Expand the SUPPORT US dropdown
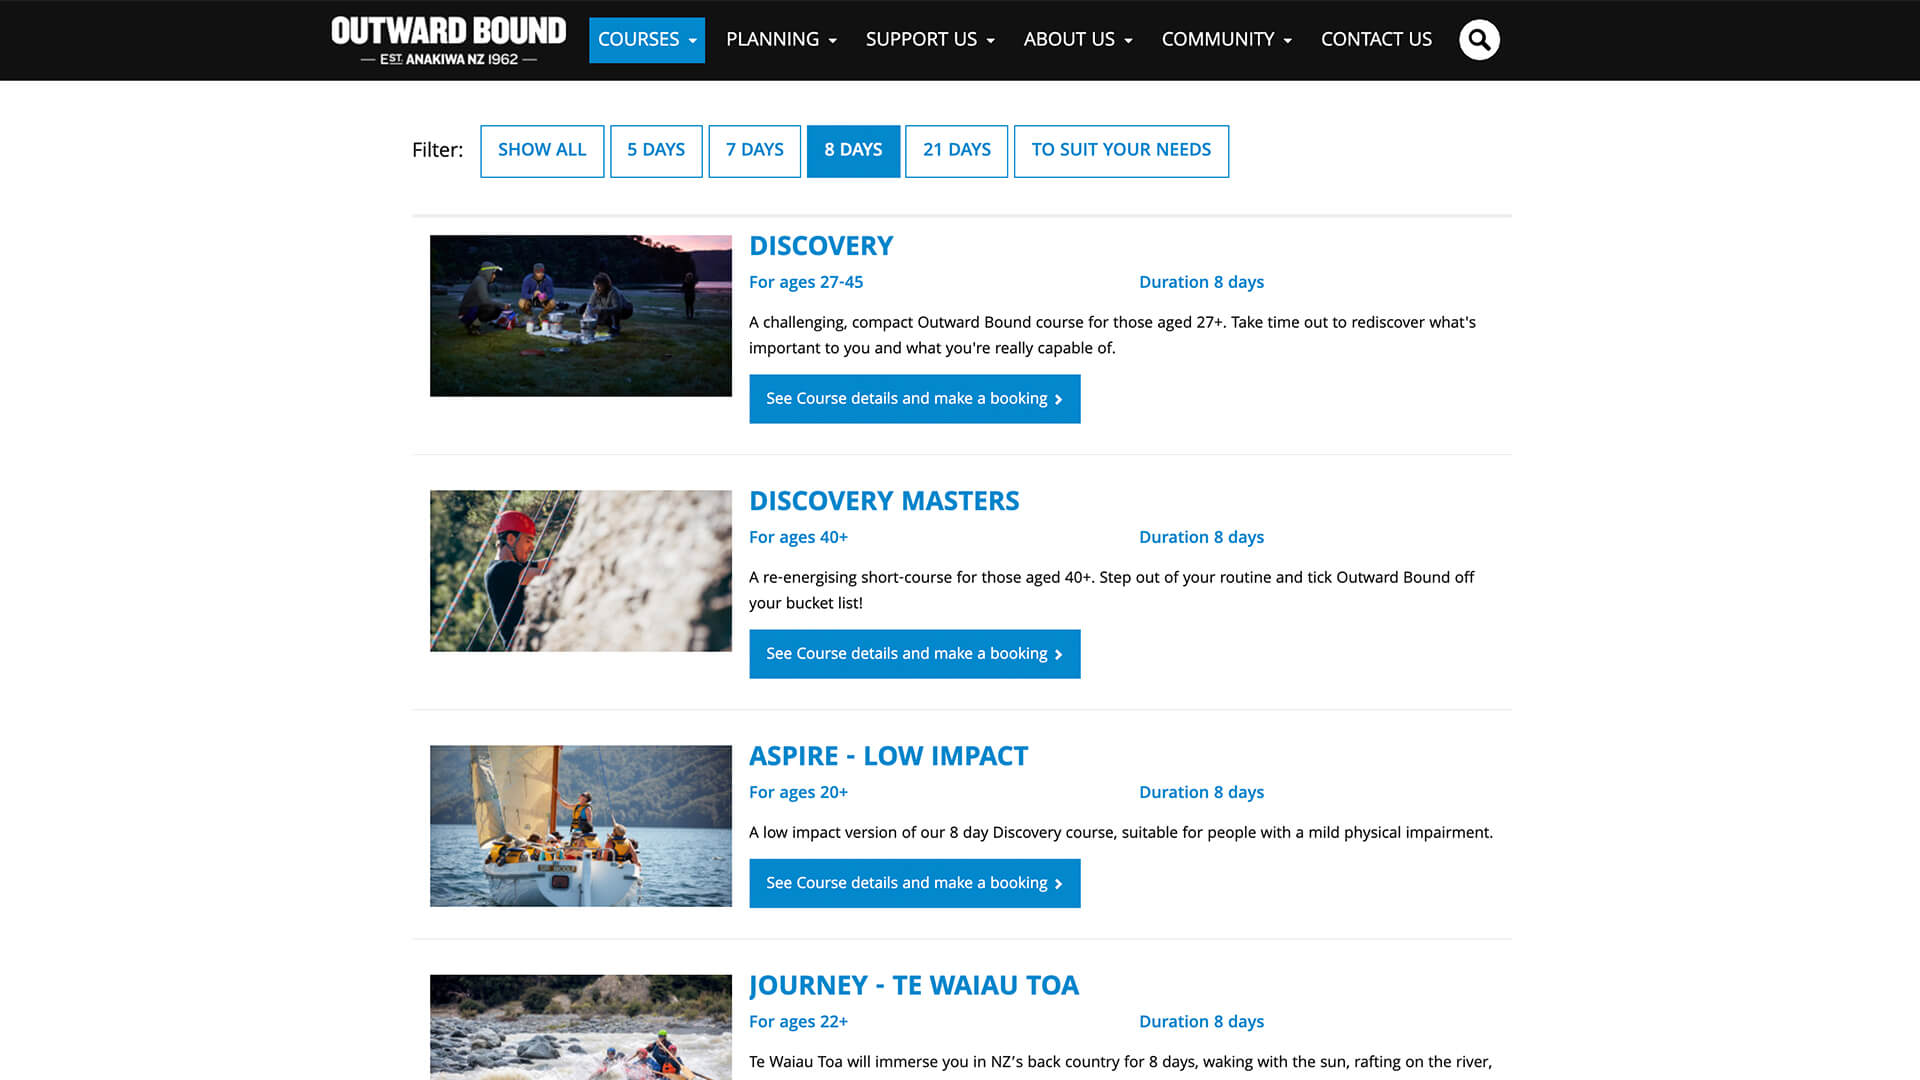 [930, 40]
